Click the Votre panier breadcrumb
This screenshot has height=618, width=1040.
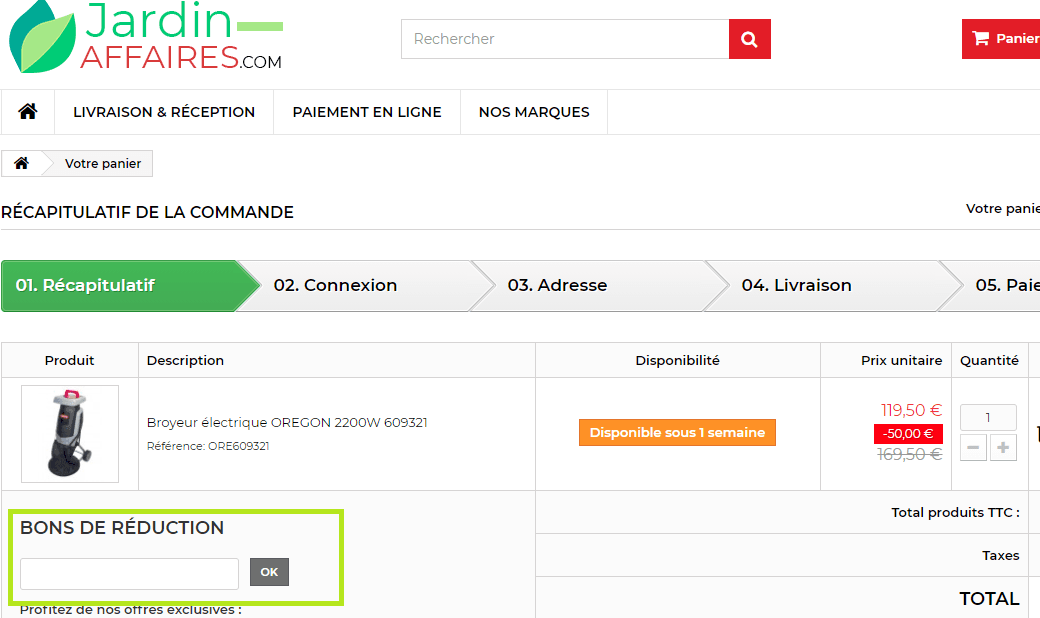click(101, 162)
